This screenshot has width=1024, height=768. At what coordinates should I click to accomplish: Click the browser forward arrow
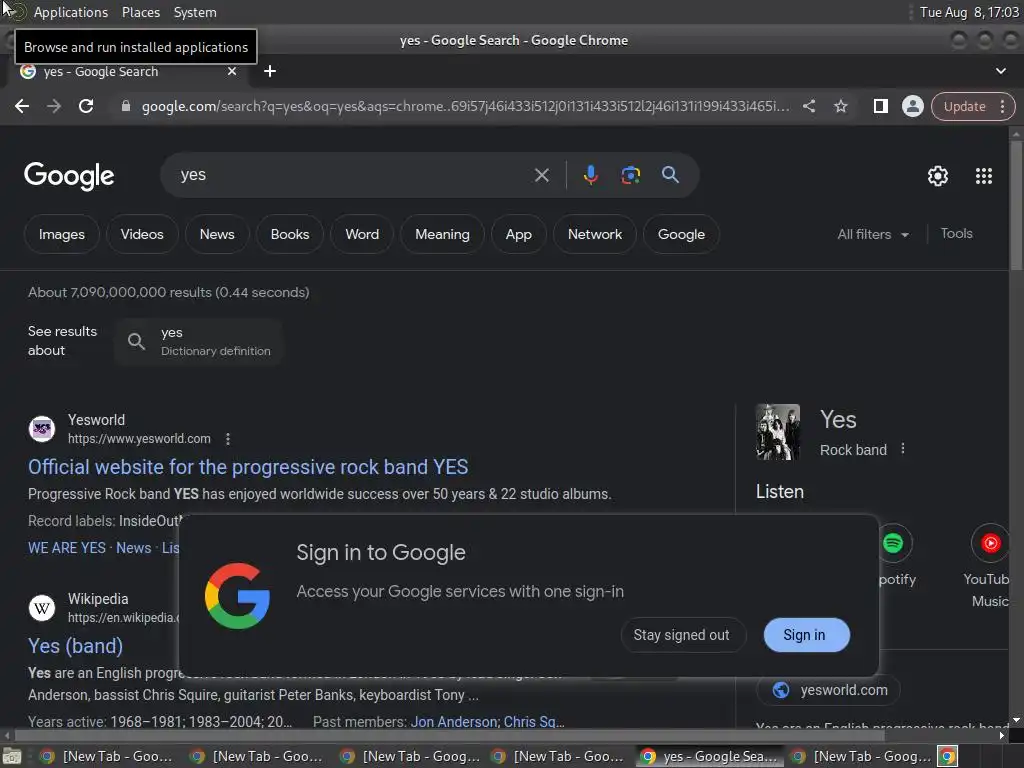click(x=54, y=106)
